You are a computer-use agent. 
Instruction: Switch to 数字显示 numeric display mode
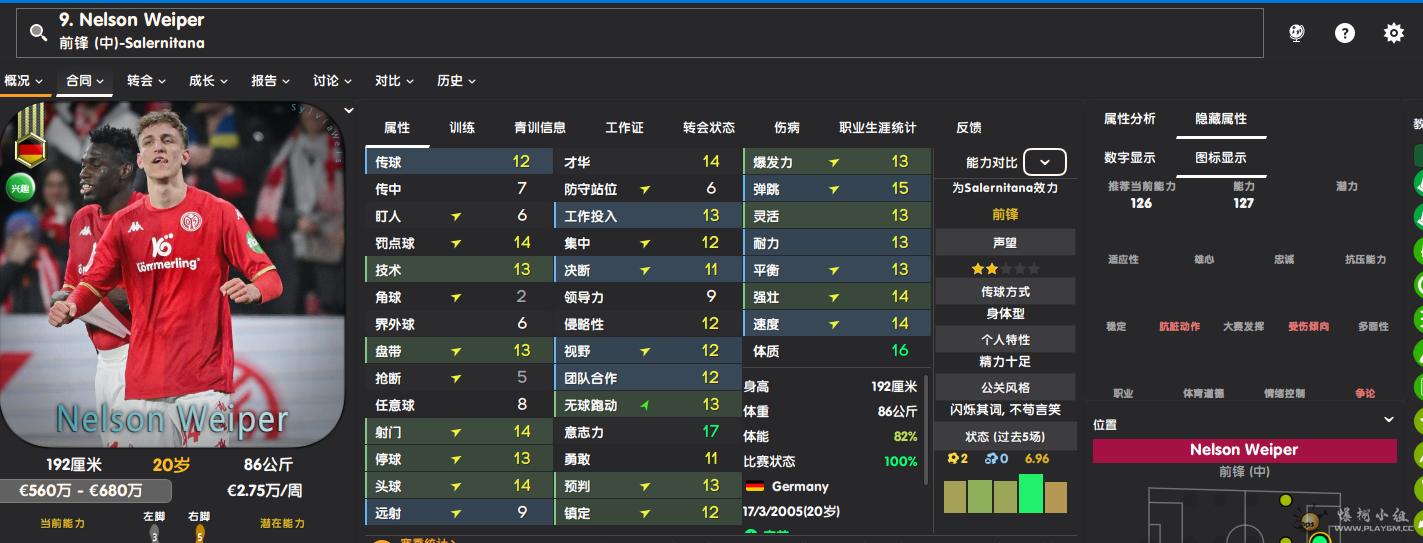[1129, 158]
